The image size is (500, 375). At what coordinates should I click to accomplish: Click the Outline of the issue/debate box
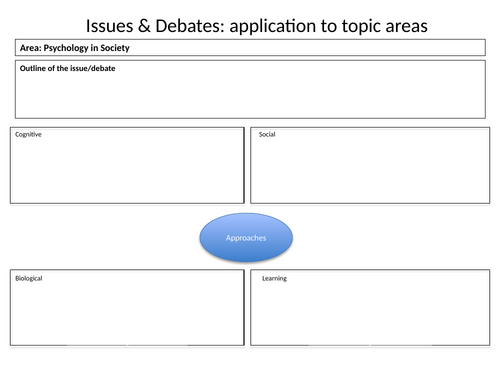coord(250,89)
